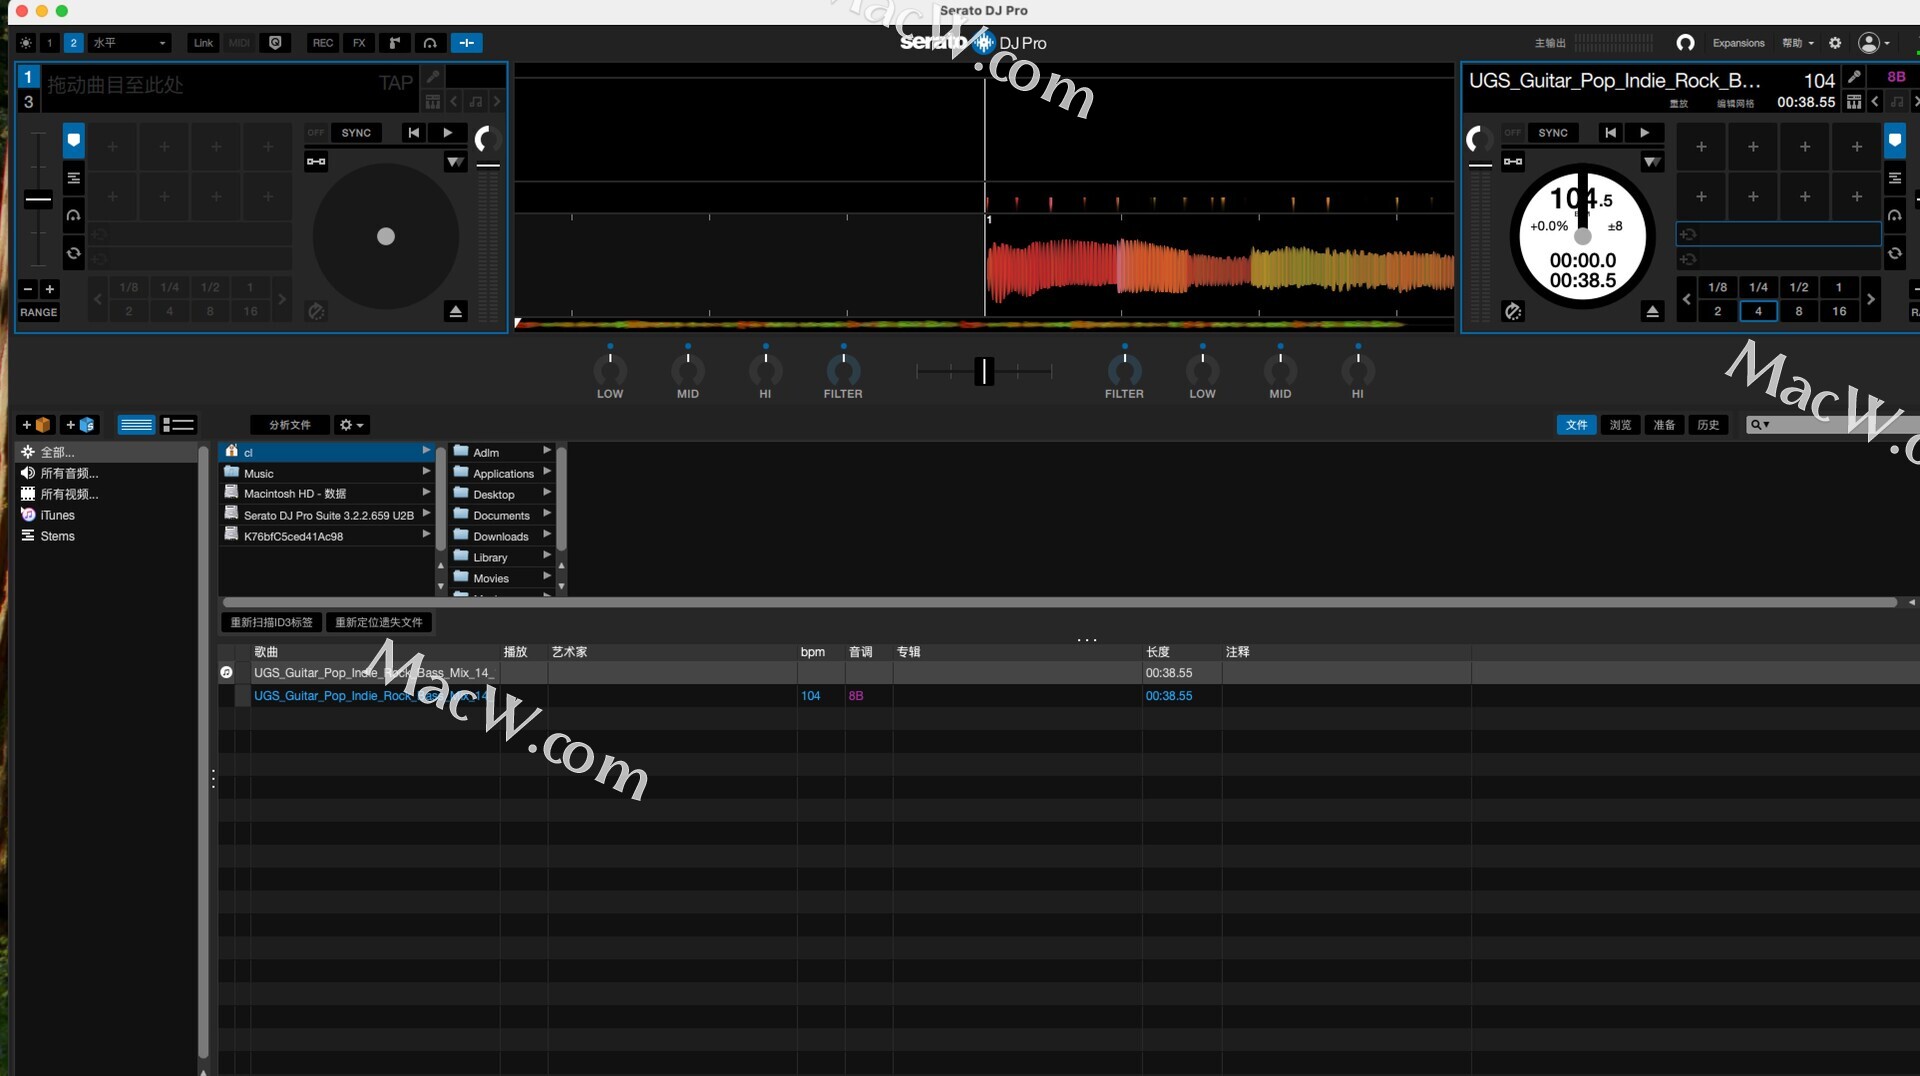
Task: Toggle right deck keylock chain-link icon
Action: click(x=1513, y=162)
